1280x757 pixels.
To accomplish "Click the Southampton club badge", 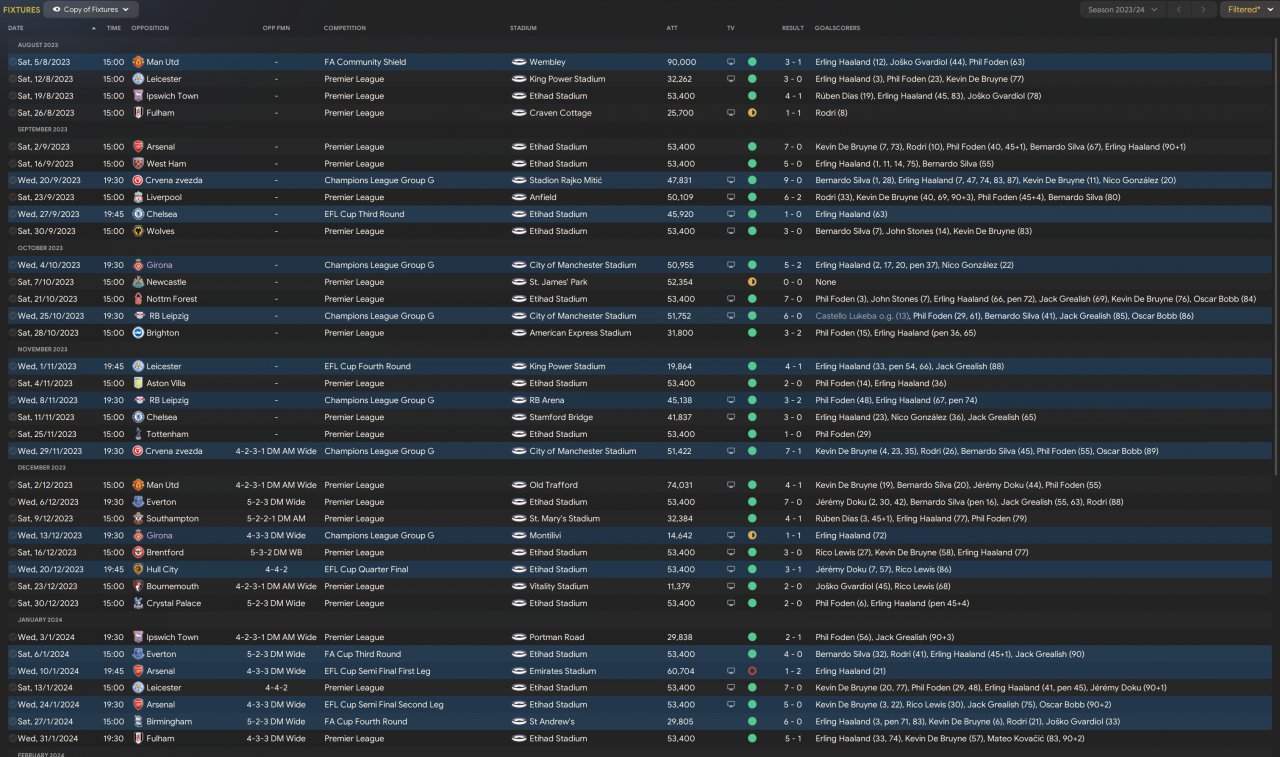I will click(138, 520).
